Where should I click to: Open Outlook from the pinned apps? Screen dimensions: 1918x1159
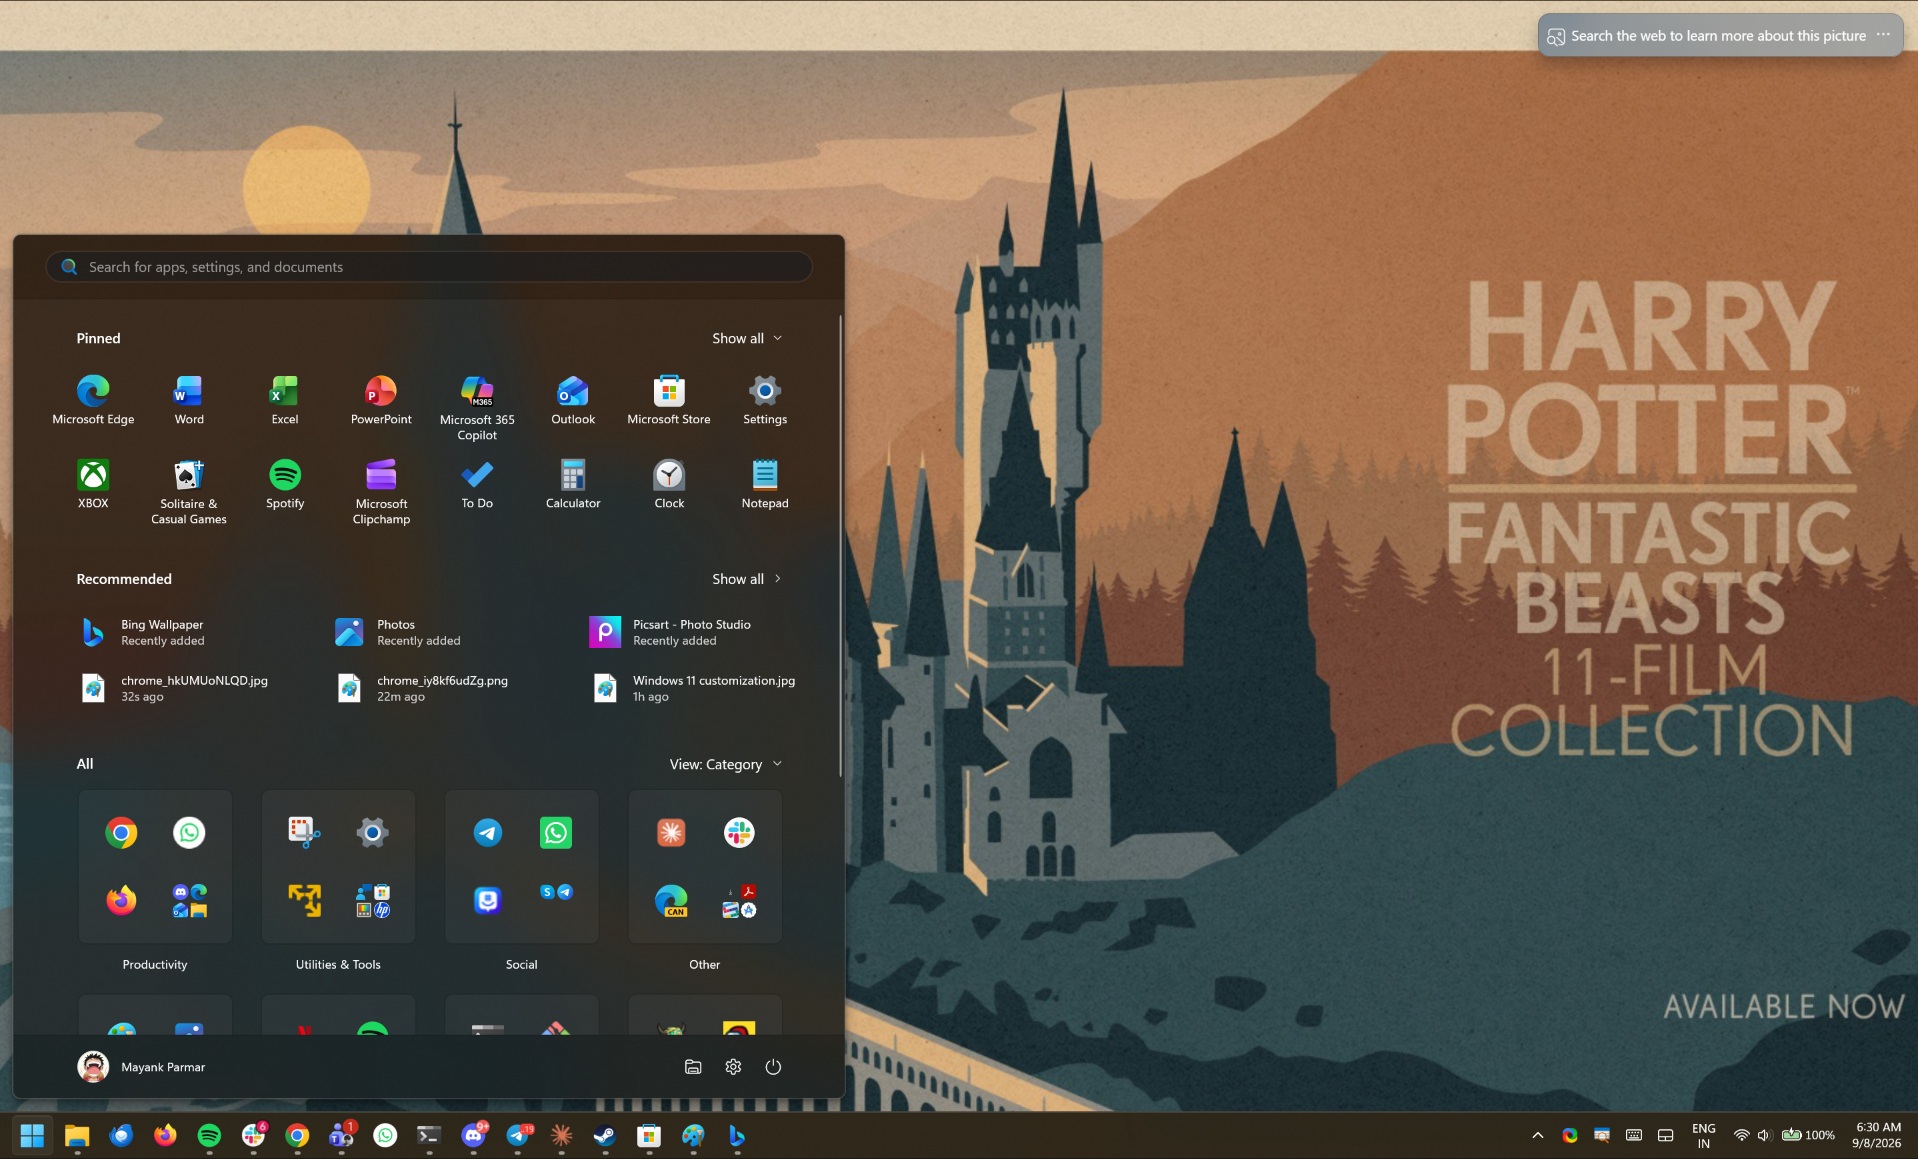tap(573, 400)
